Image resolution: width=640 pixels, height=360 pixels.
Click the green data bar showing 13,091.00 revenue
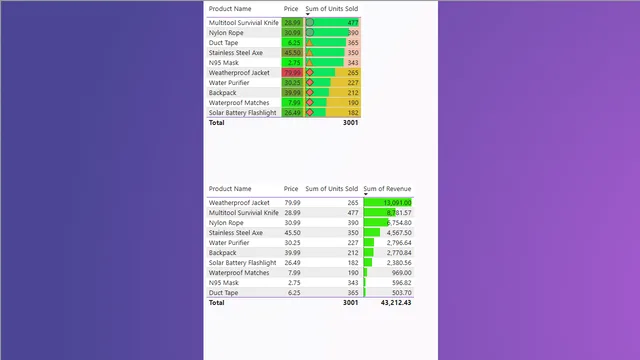point(388,202)
